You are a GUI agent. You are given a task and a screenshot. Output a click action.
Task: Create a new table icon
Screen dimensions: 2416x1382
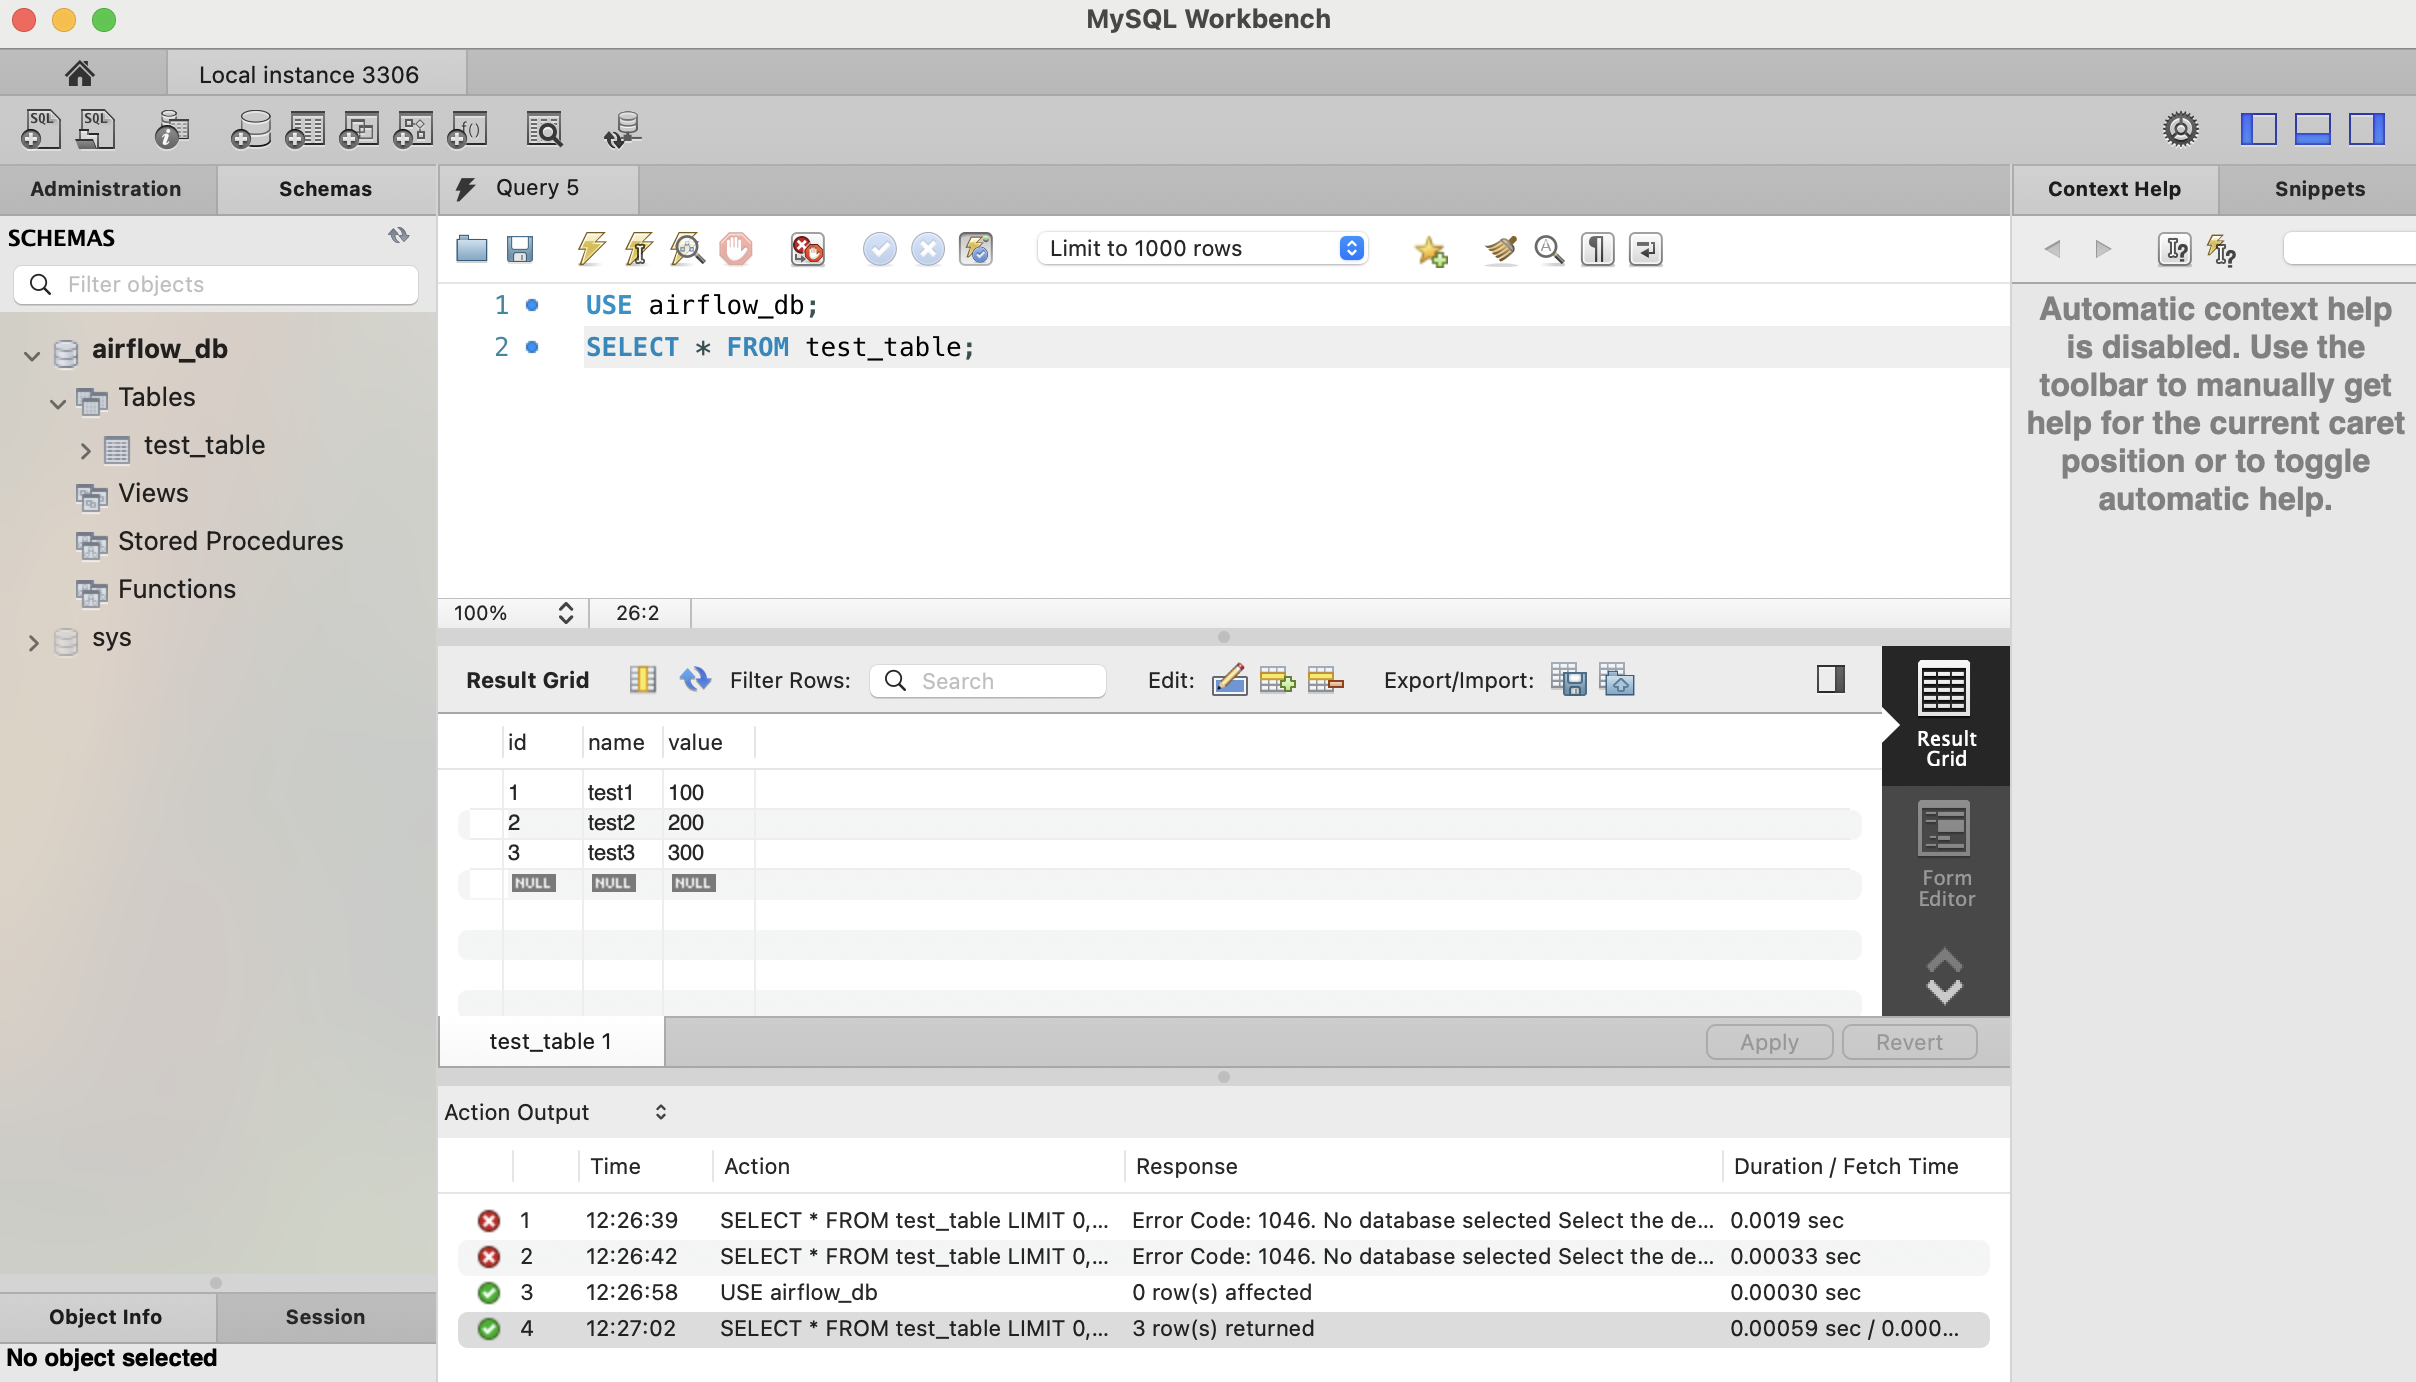tap(305, 130)
